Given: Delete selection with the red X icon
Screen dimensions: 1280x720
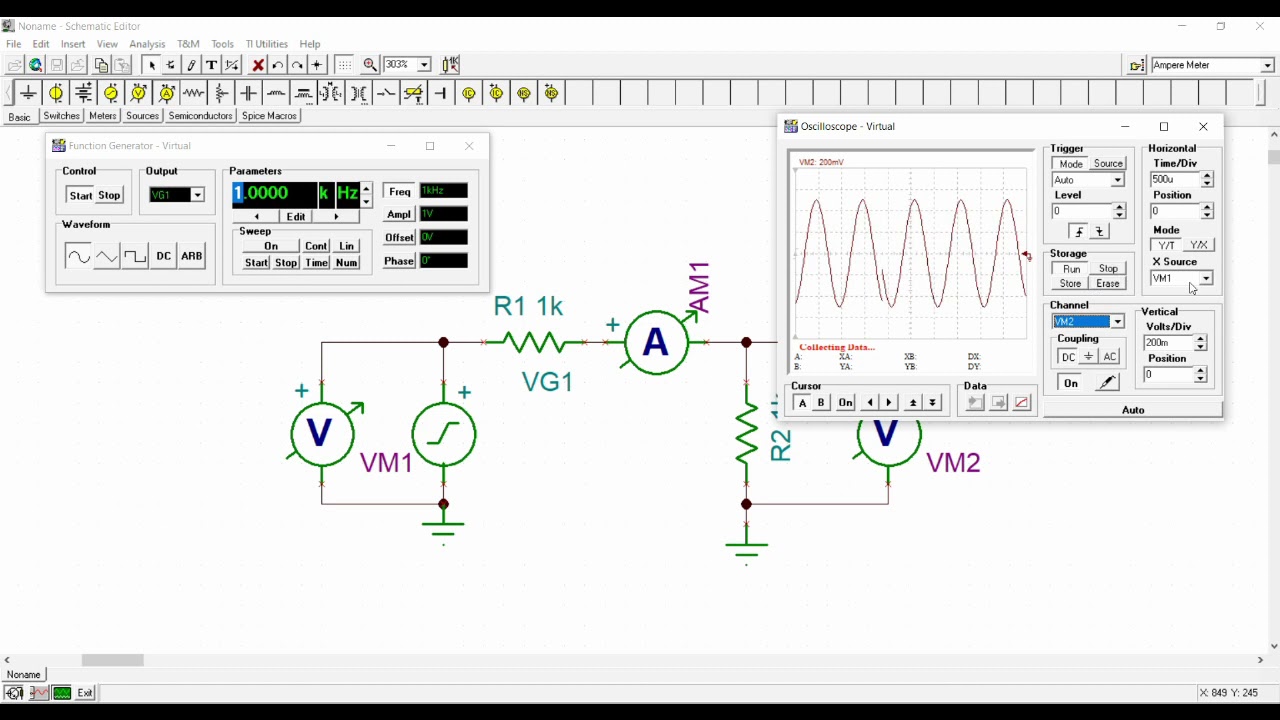Looking at the screenshot, I should pos(257,65).
